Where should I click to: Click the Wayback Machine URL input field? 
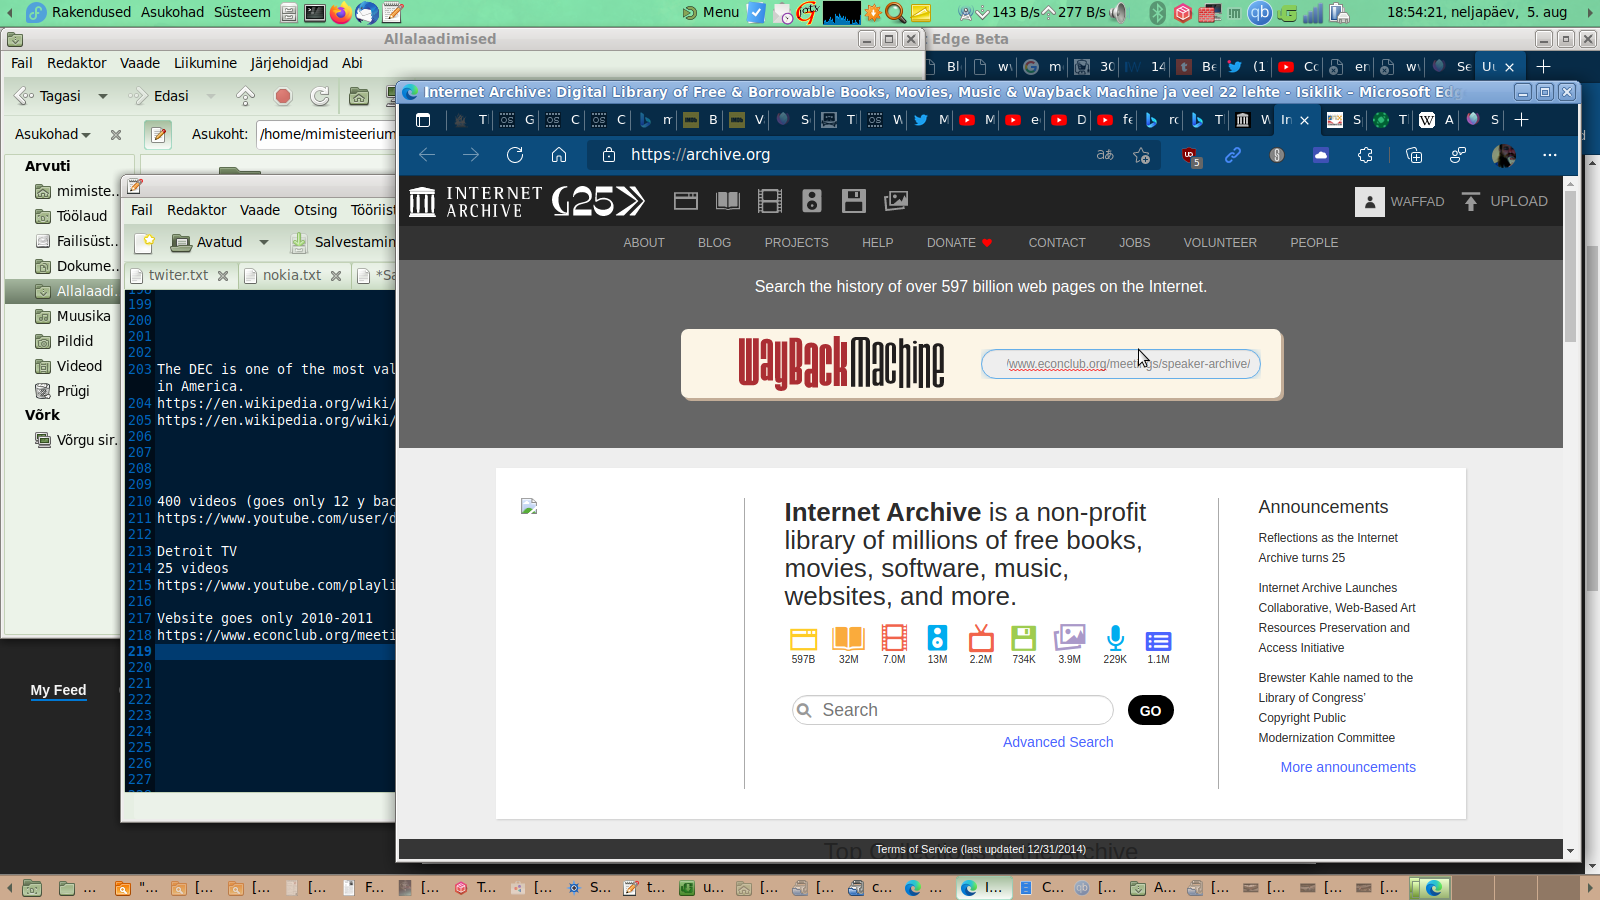tap(1121, 364)
